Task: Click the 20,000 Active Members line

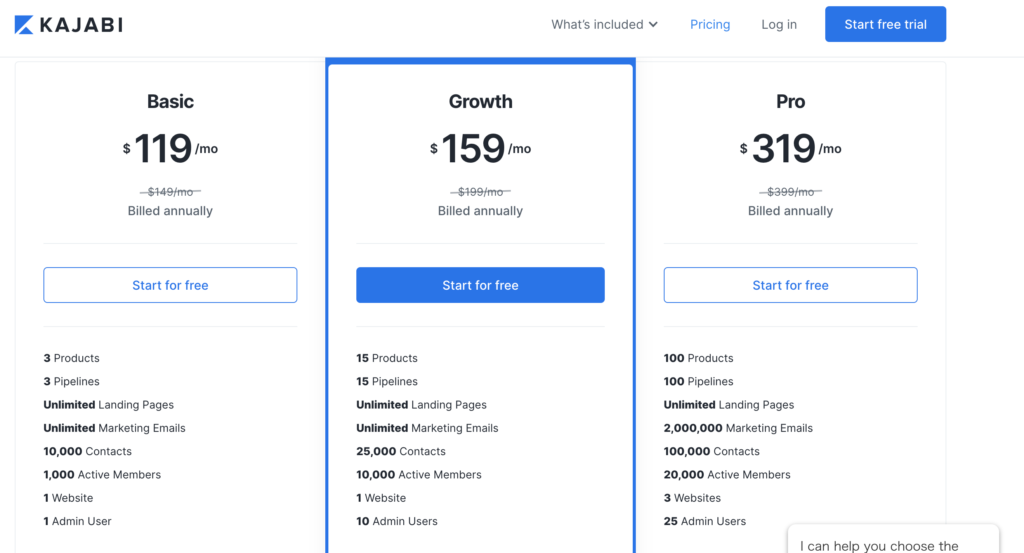Action: (x=727, y=475)
